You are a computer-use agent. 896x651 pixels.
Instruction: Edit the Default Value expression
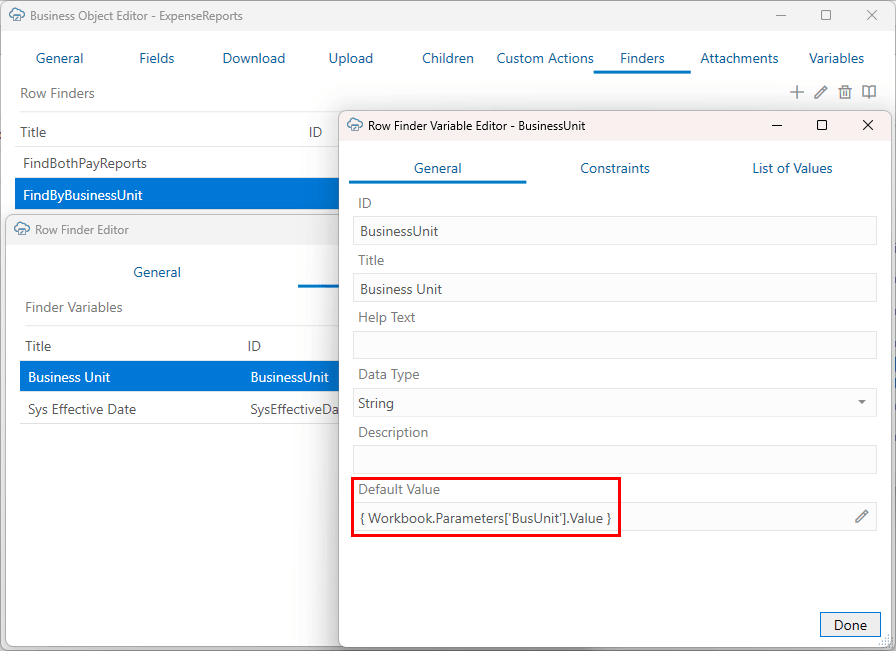tap(861, 516)
